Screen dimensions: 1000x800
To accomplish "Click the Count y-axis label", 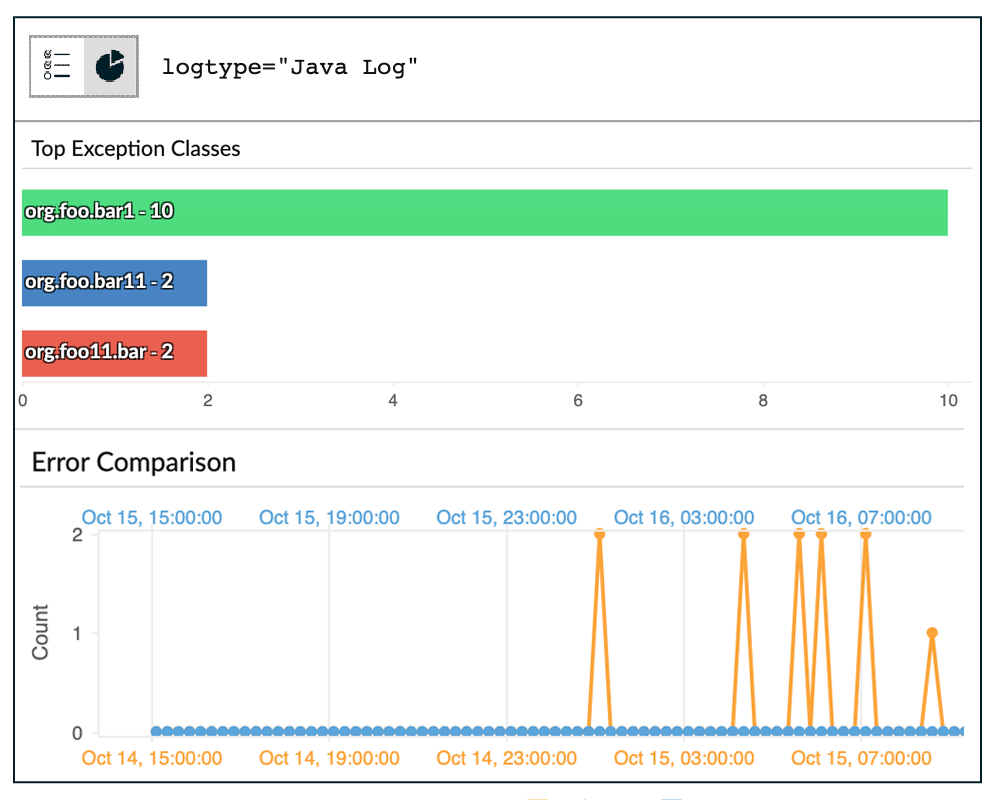I will click(41, 632).
